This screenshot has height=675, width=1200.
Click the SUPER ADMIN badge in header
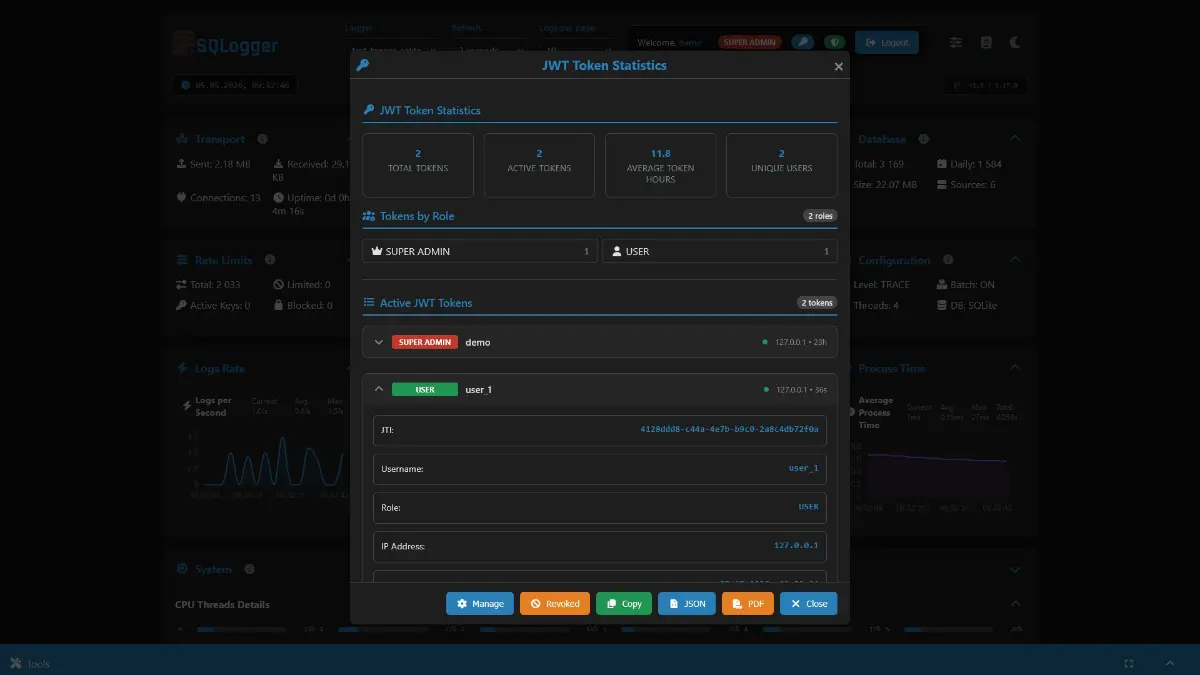pos(750,42)
